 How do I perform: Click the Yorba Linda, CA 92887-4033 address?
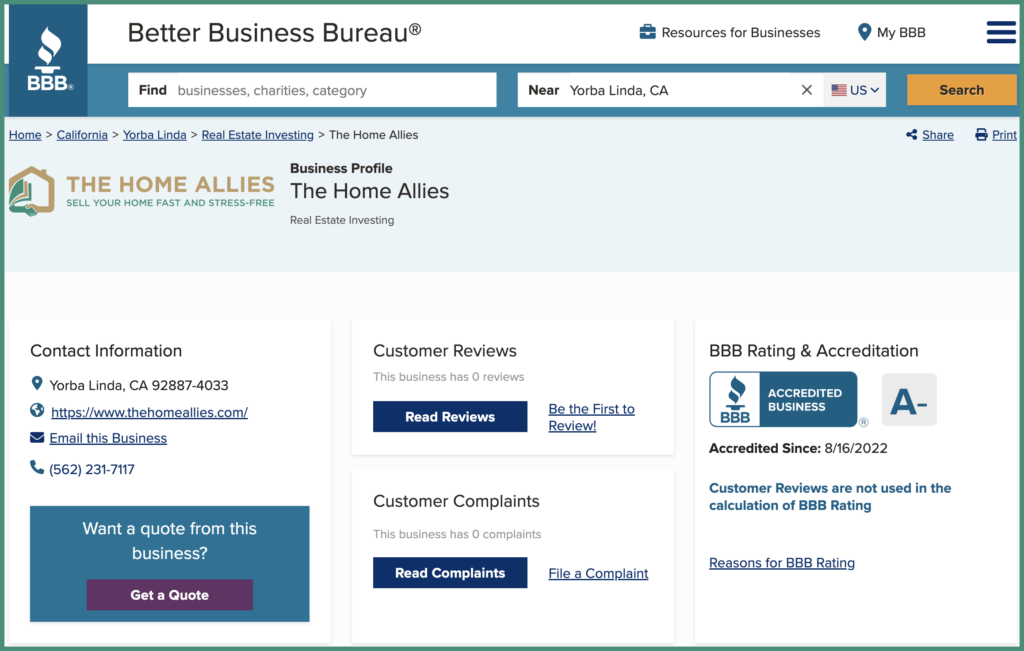[x=139, y=385]
